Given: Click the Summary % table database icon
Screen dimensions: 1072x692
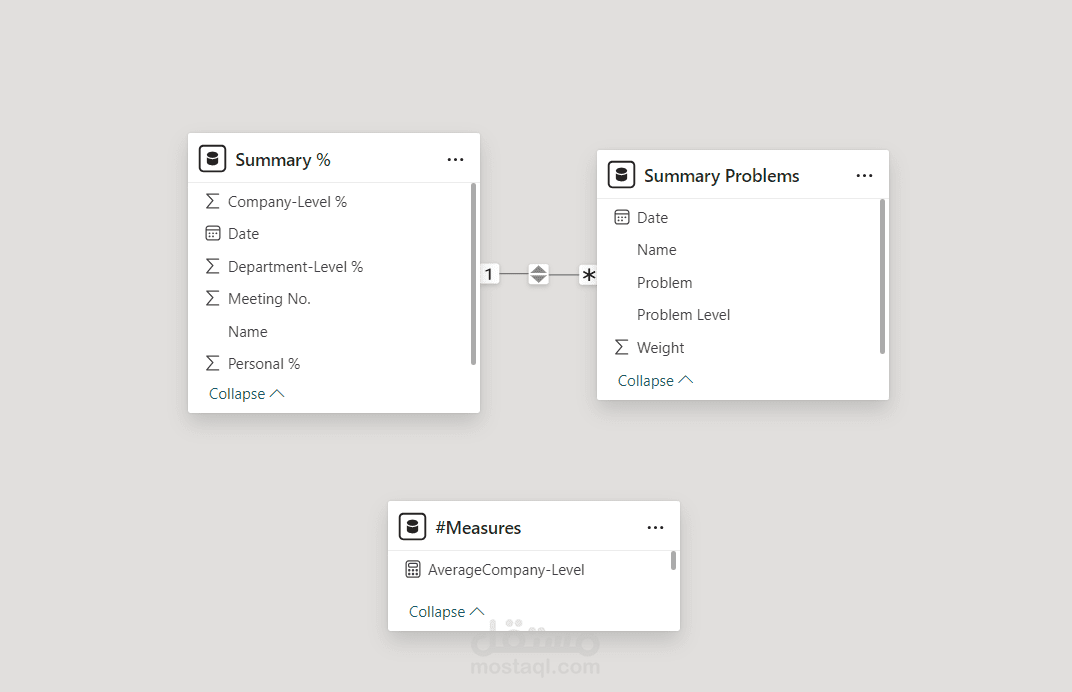Looking at the screenshot, I should pos(212,159).
